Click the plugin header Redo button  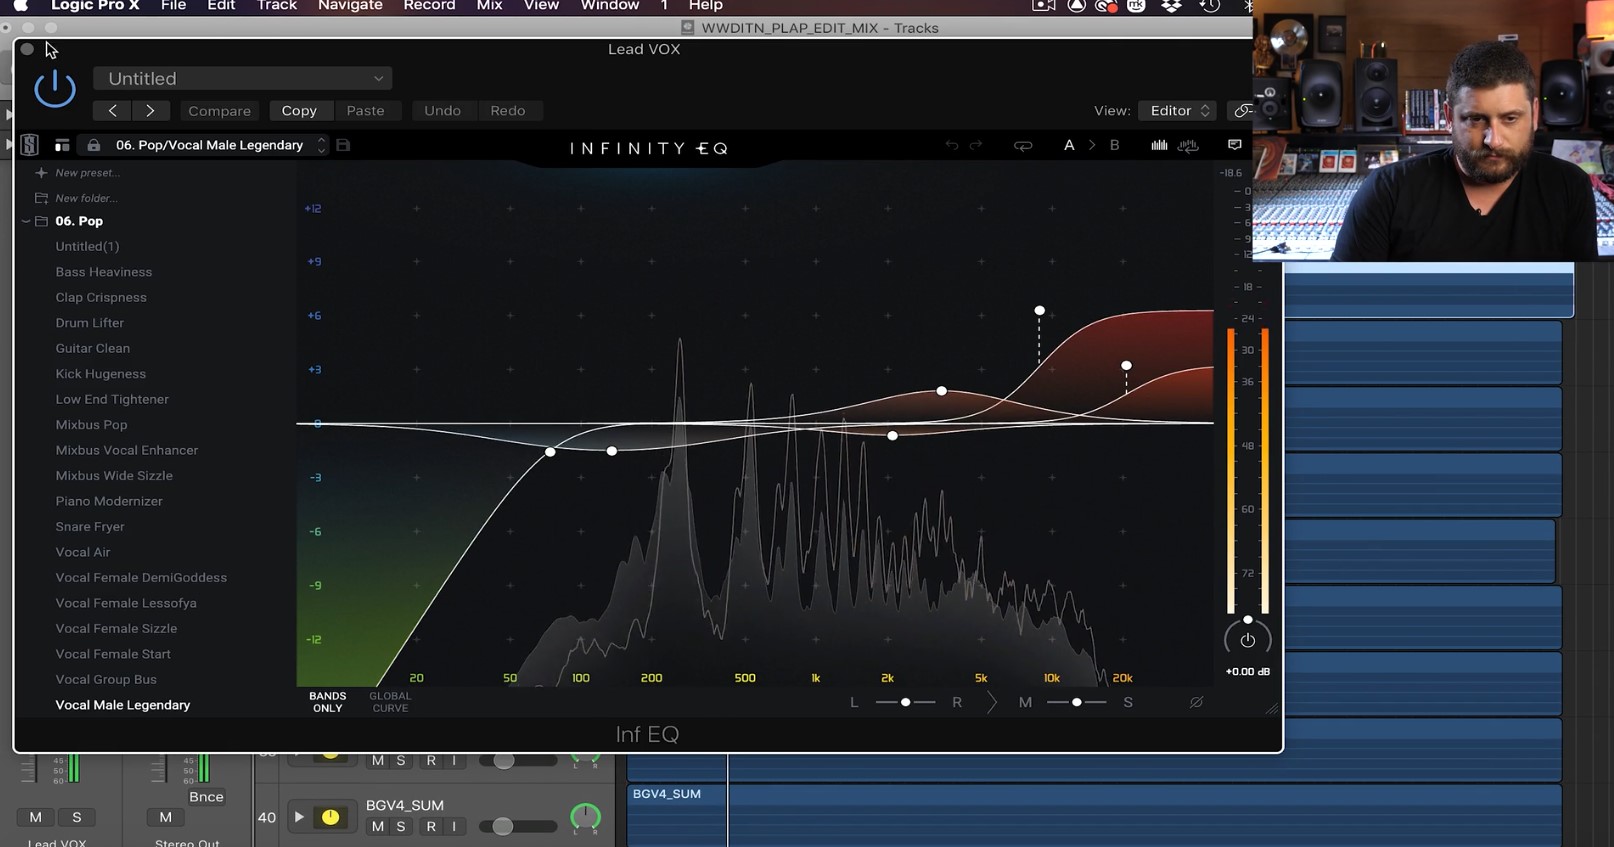(507, 110)
